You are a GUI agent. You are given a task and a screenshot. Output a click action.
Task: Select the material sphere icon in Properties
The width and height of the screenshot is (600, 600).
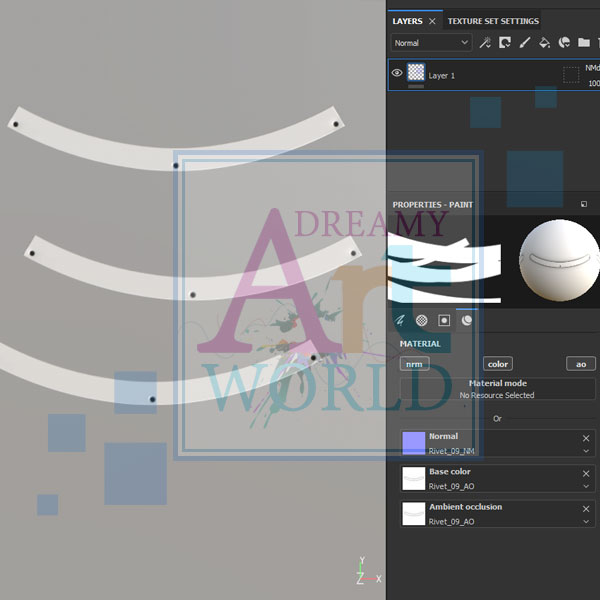click(467, 321)
